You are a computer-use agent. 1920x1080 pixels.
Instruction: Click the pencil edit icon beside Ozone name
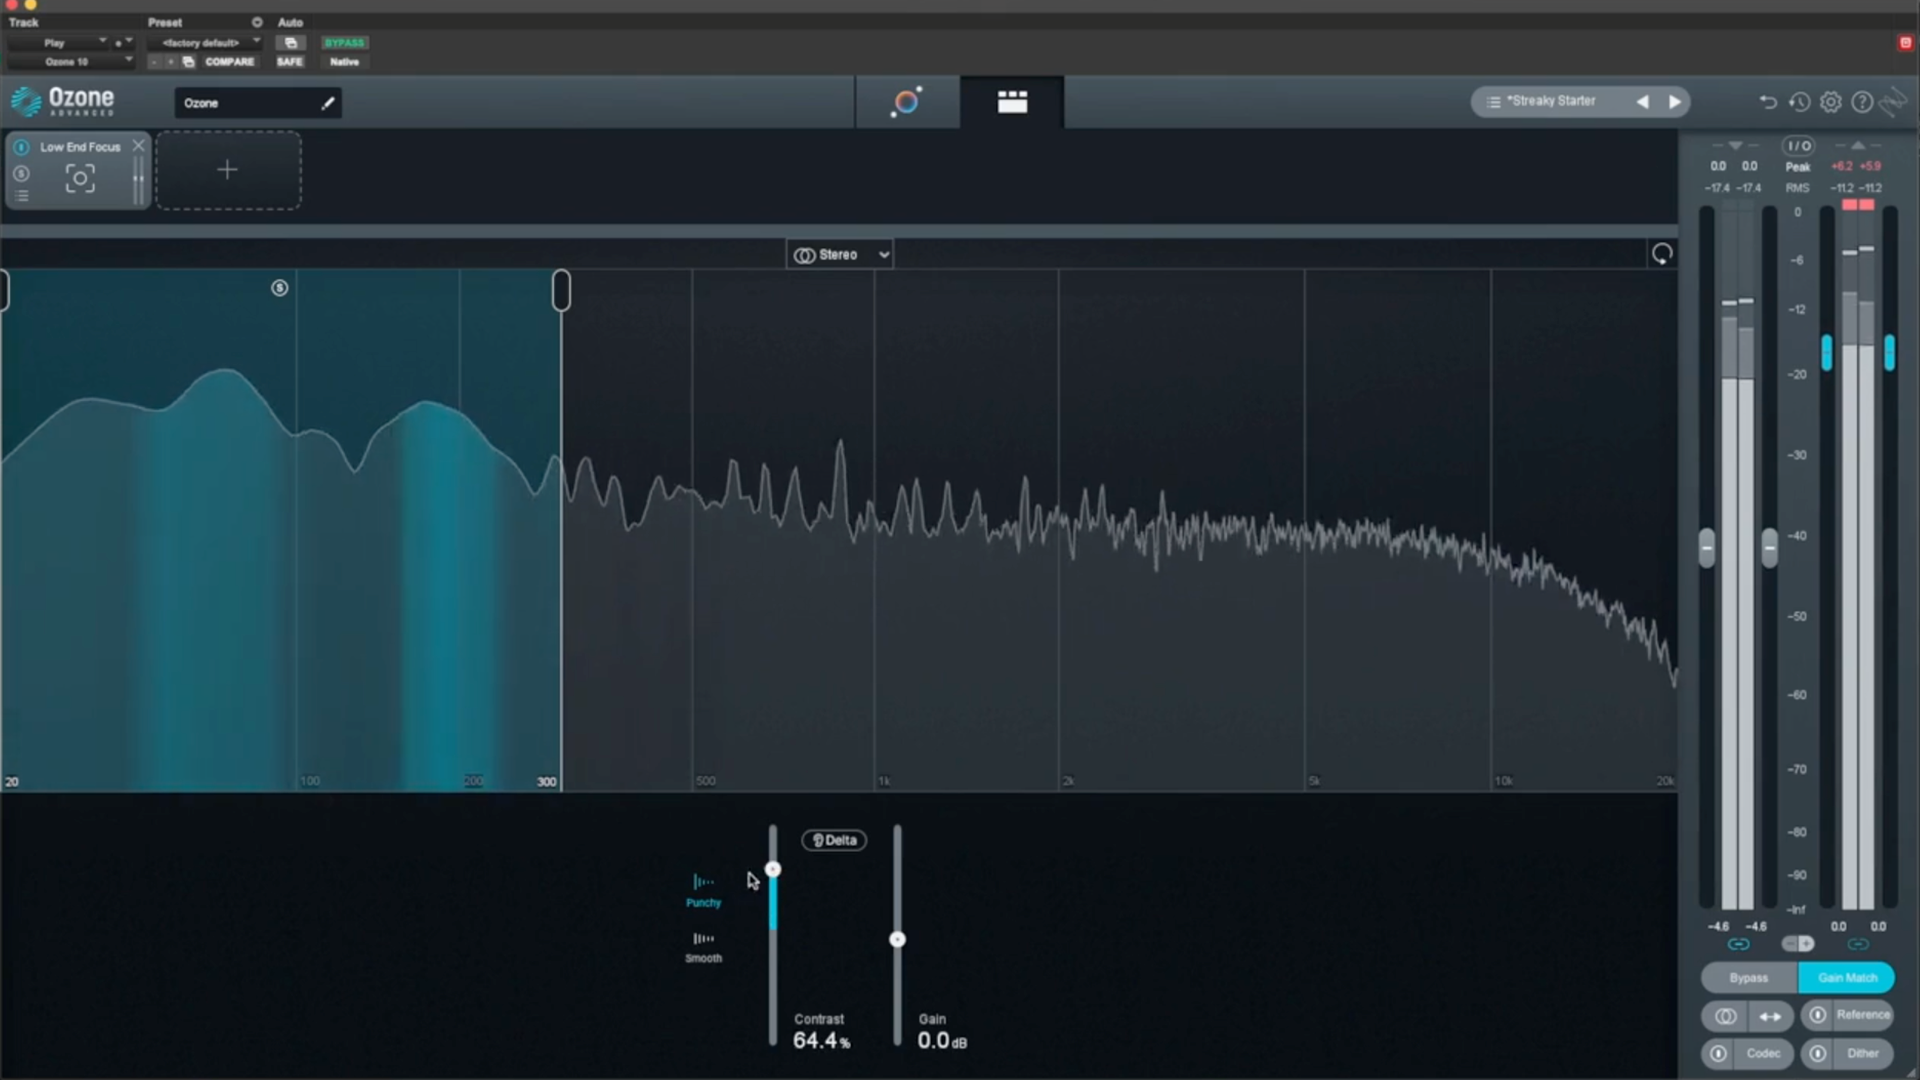[x=327, y=103]
